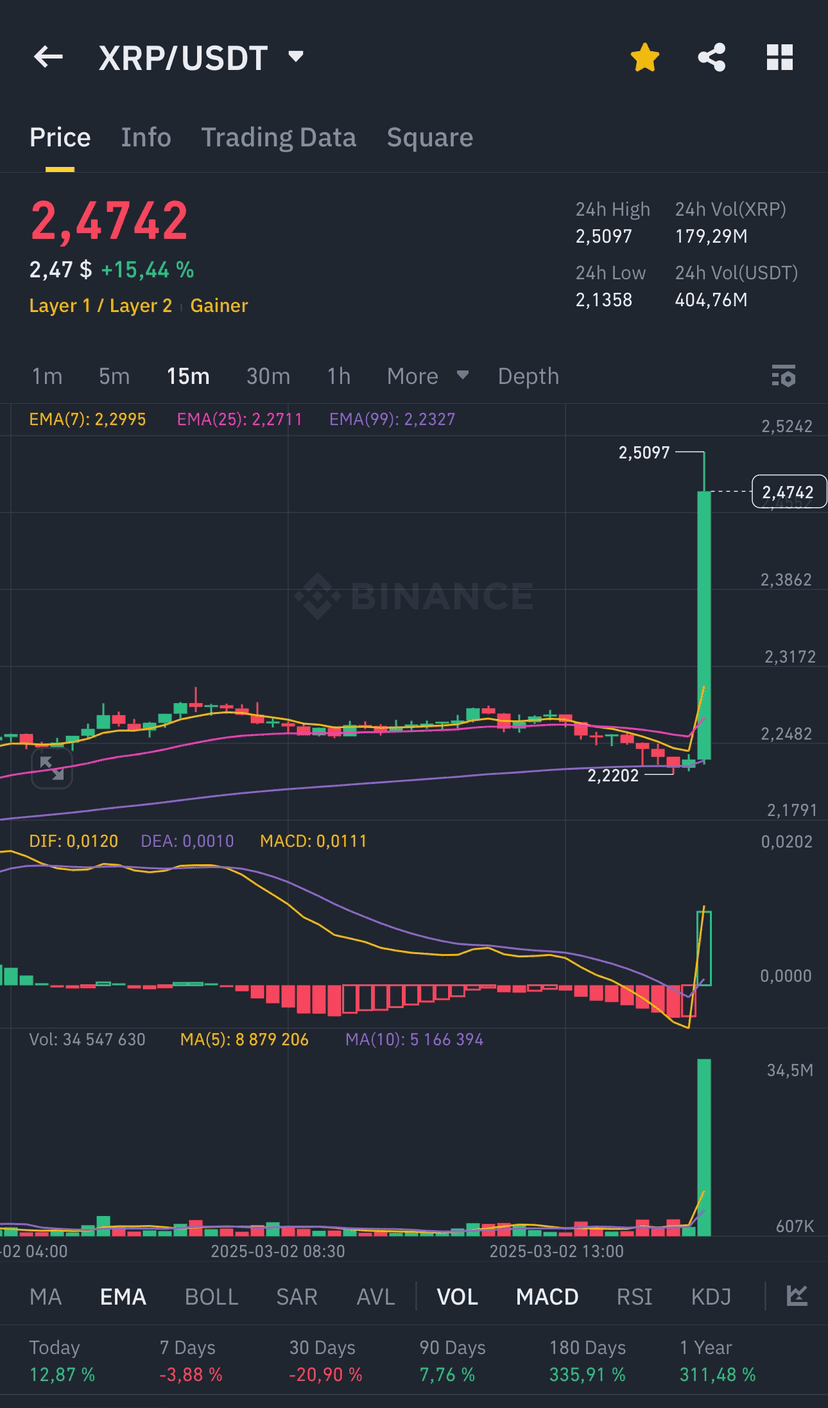828x1408 pixels.
Task: Select the 1m interval
Action: coord(47,376)
